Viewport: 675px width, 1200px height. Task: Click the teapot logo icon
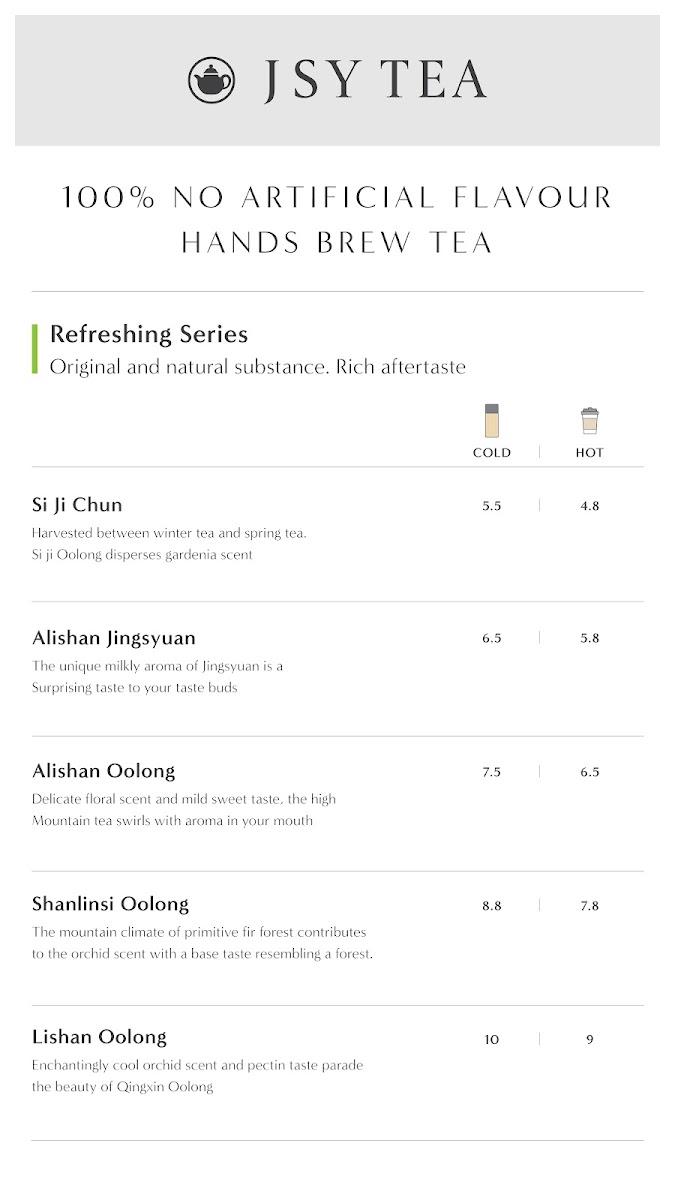pyautogui.click(x=211, y=80)
